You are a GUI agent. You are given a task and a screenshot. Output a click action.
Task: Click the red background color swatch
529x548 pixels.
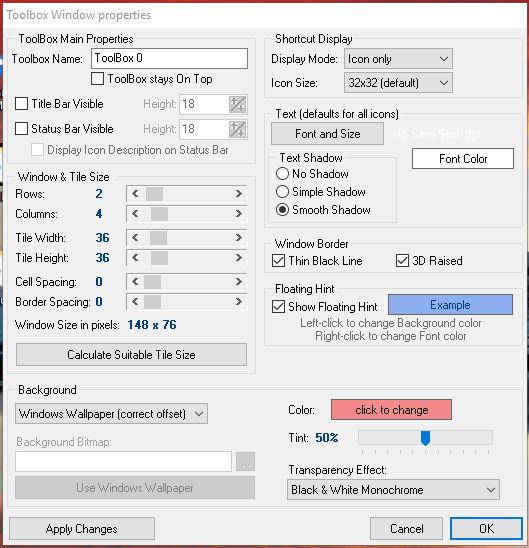391,410
